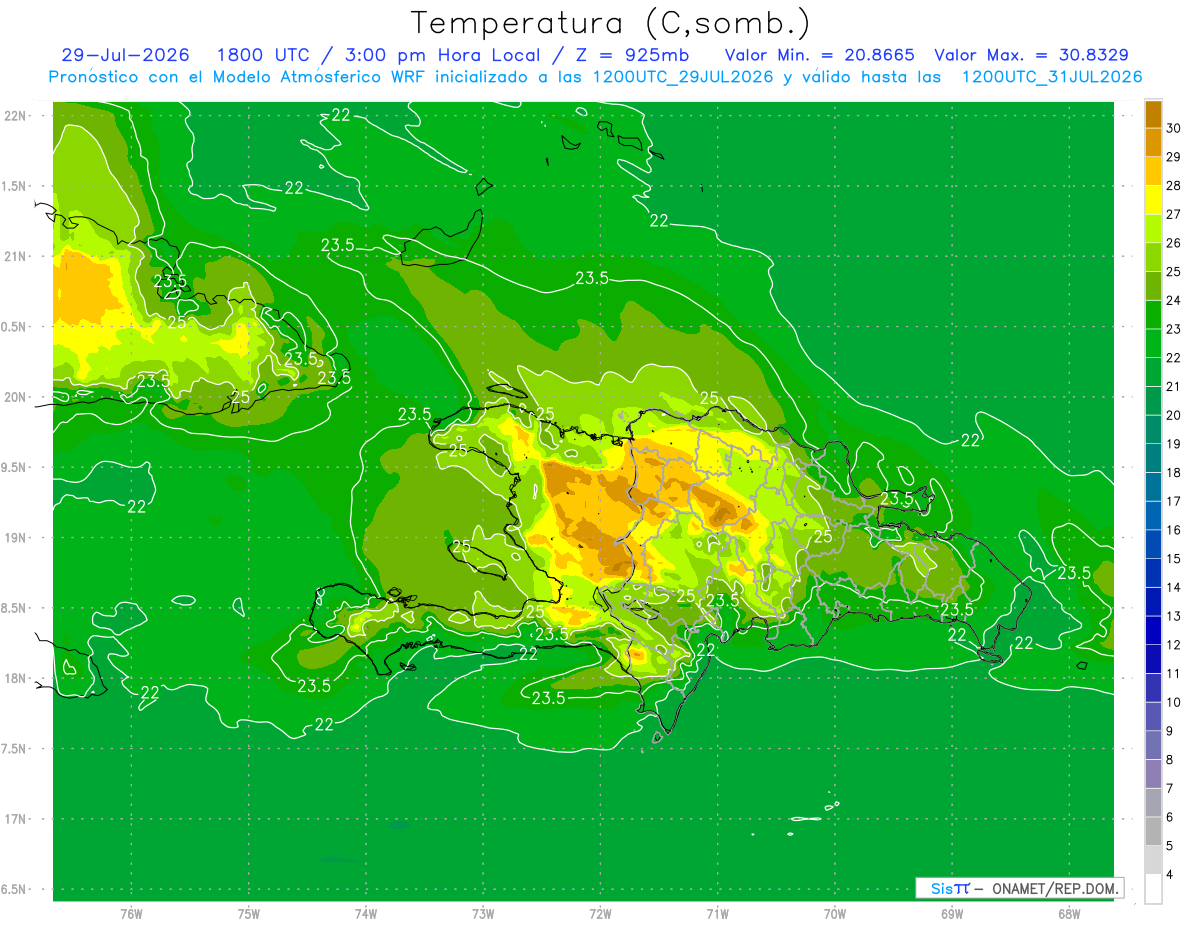Click the 'SisTT - ONAMET/REP.DOM.' credit label

coord(1020,888)
